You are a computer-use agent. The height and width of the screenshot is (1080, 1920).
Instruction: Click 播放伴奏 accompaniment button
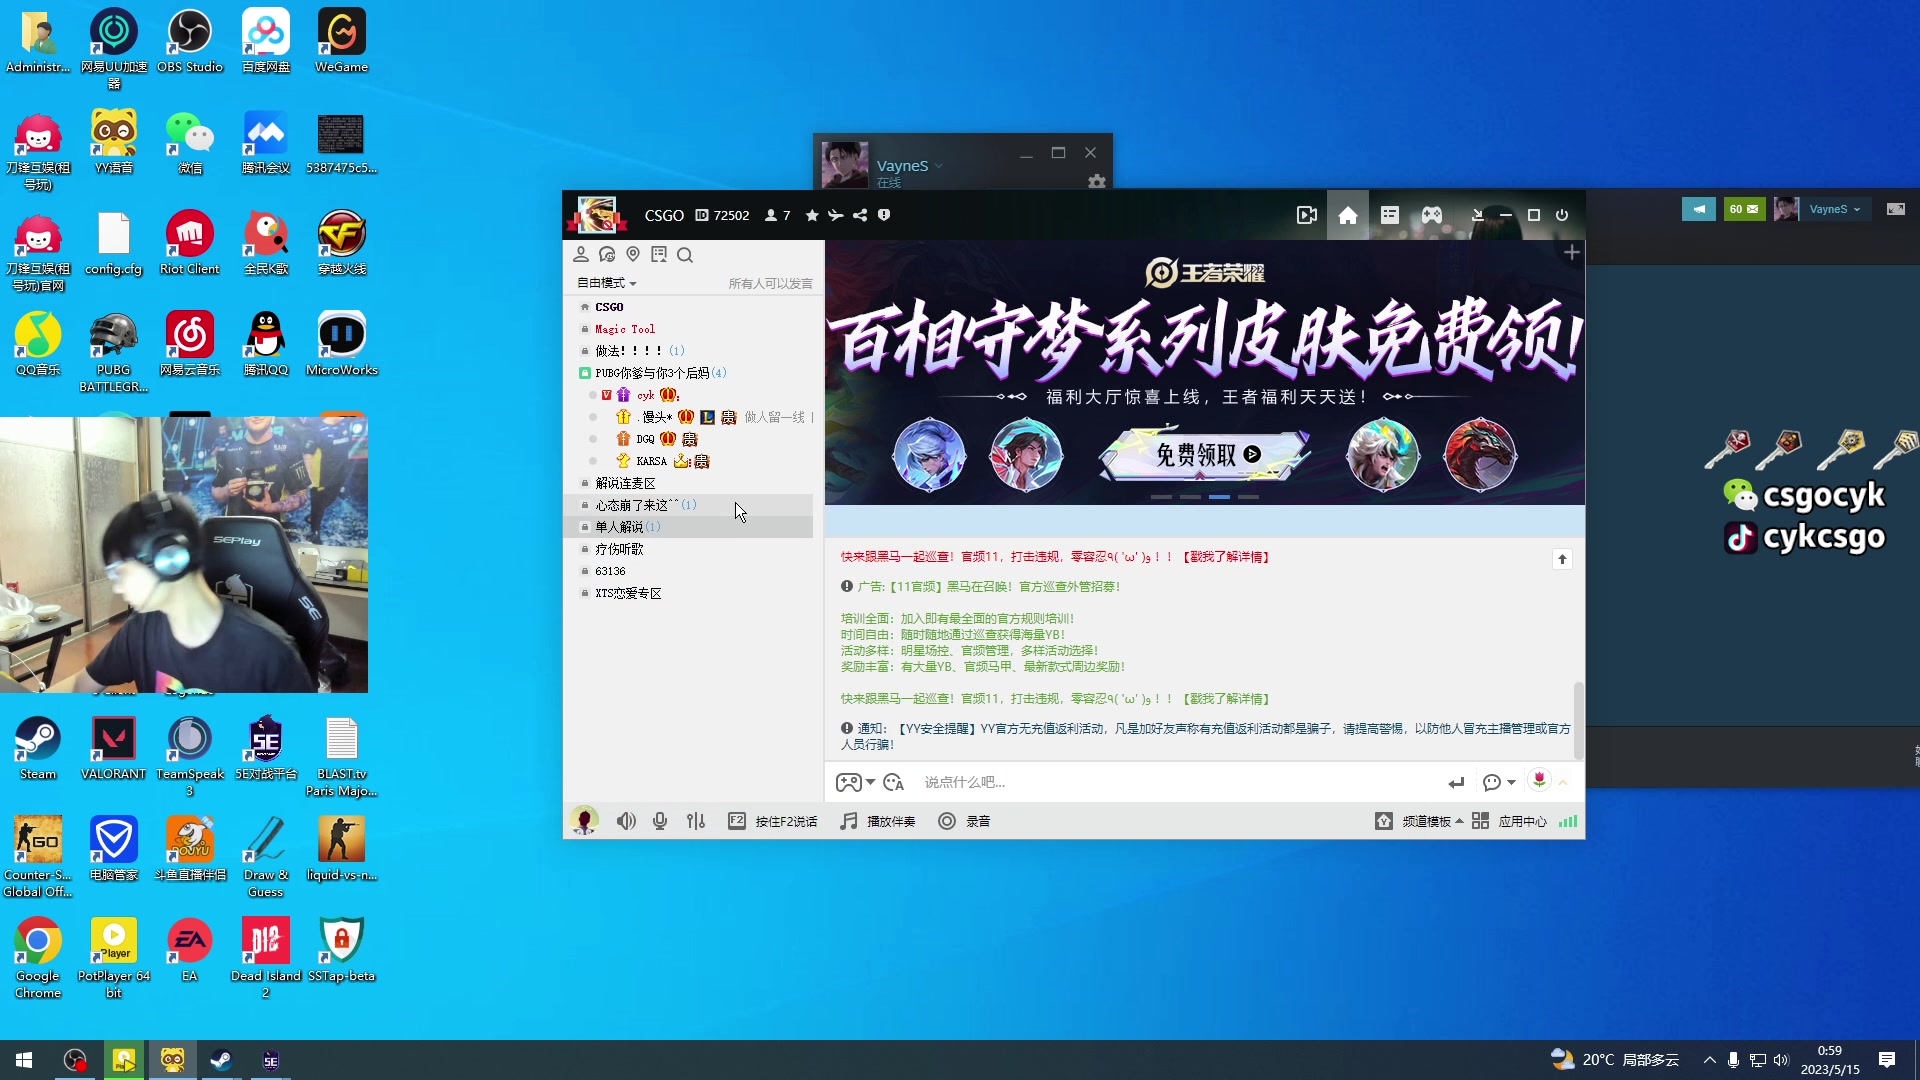coord(878,821)
